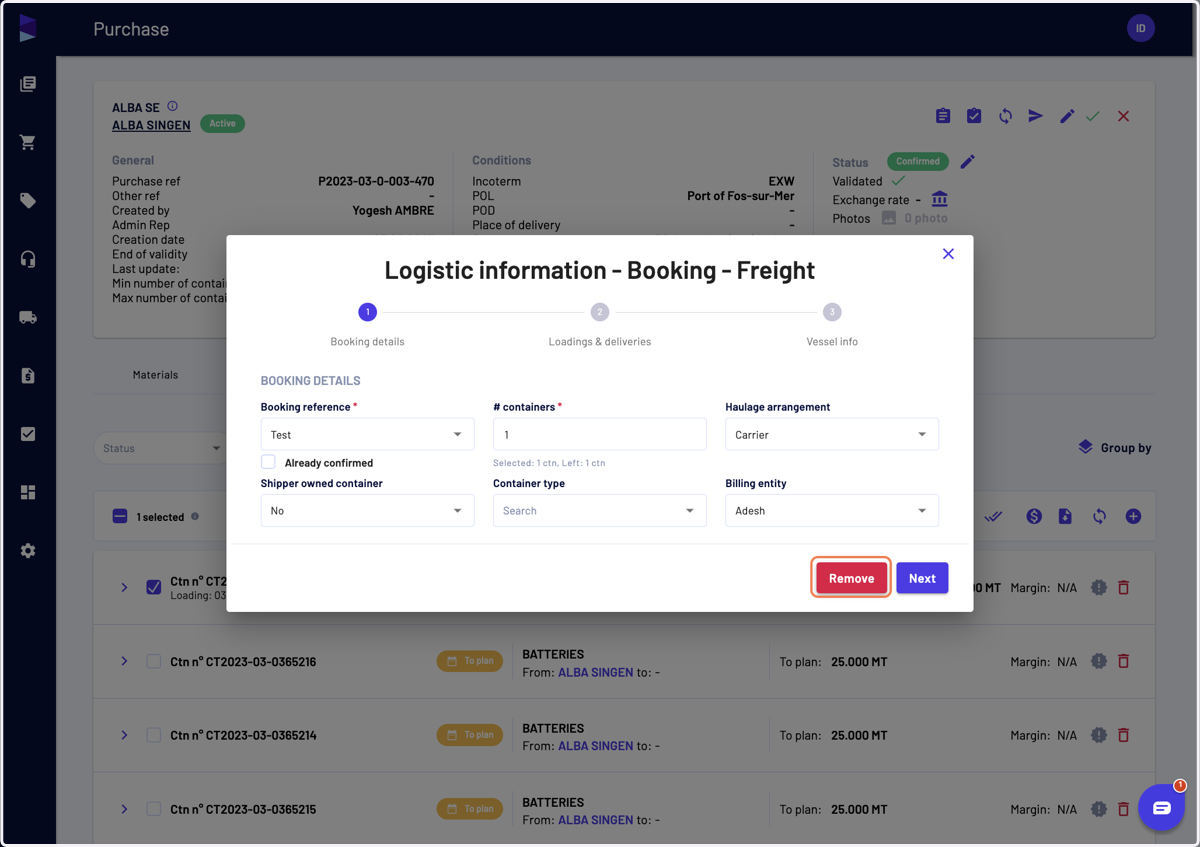
Task: Click the green validate checkmark icon
Action: 1093,116
